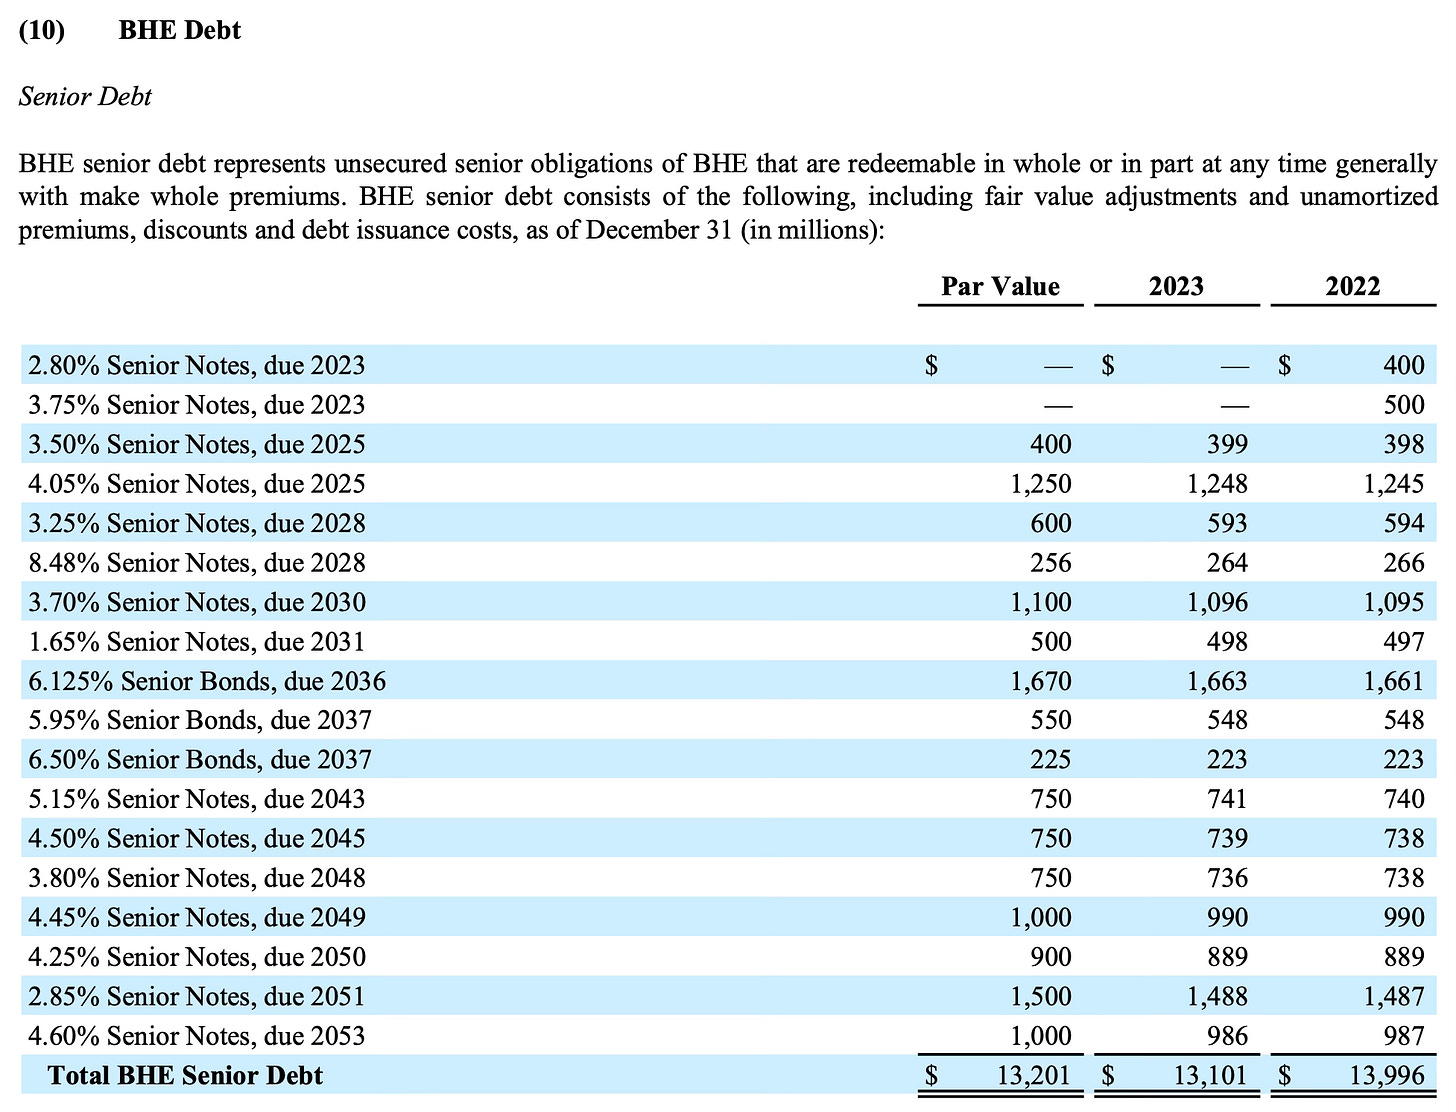Image resolution: width=1456 pixels, height=1112 pixels.
Task: Click 2023 value 736 for 3.80% Notes
Action: (x=1227, y=878)
